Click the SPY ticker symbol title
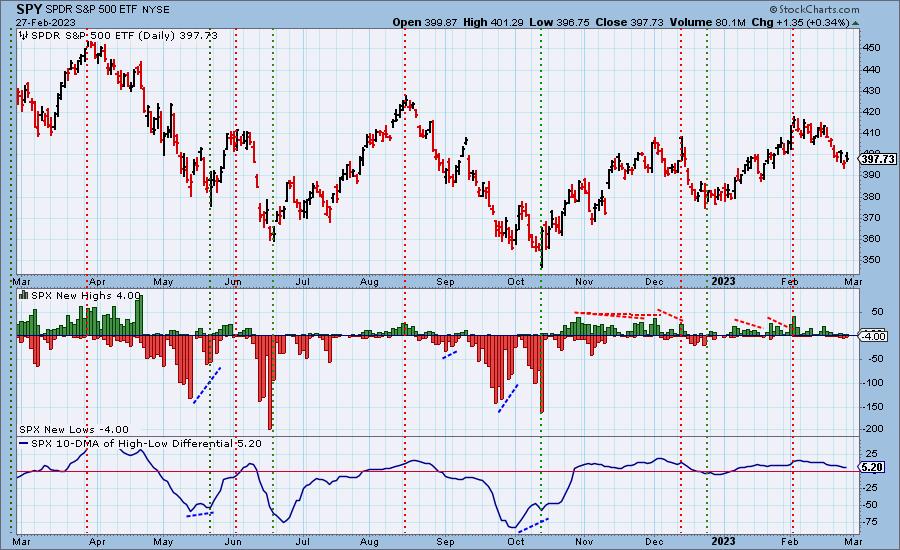The height and width of the screenshot is (550, 900). [29, 9]
